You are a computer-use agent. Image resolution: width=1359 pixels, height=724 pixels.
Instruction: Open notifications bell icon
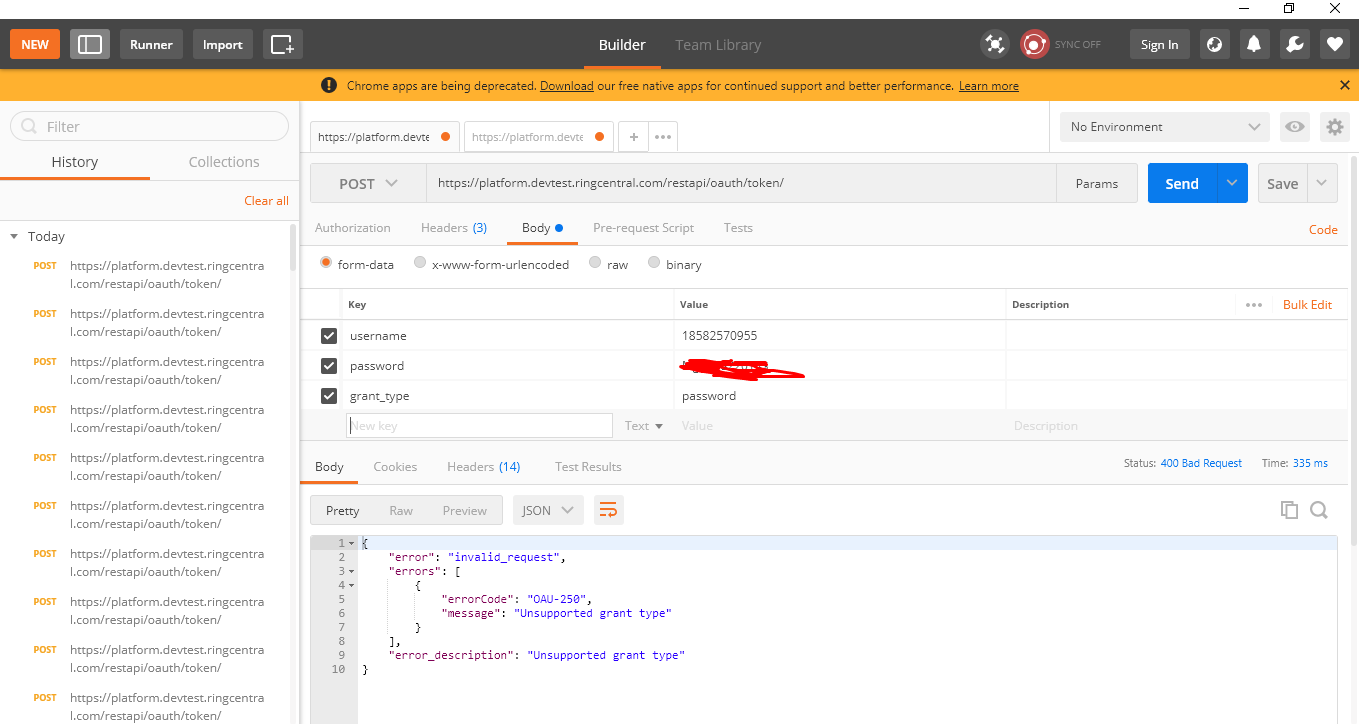point(1254,44)
